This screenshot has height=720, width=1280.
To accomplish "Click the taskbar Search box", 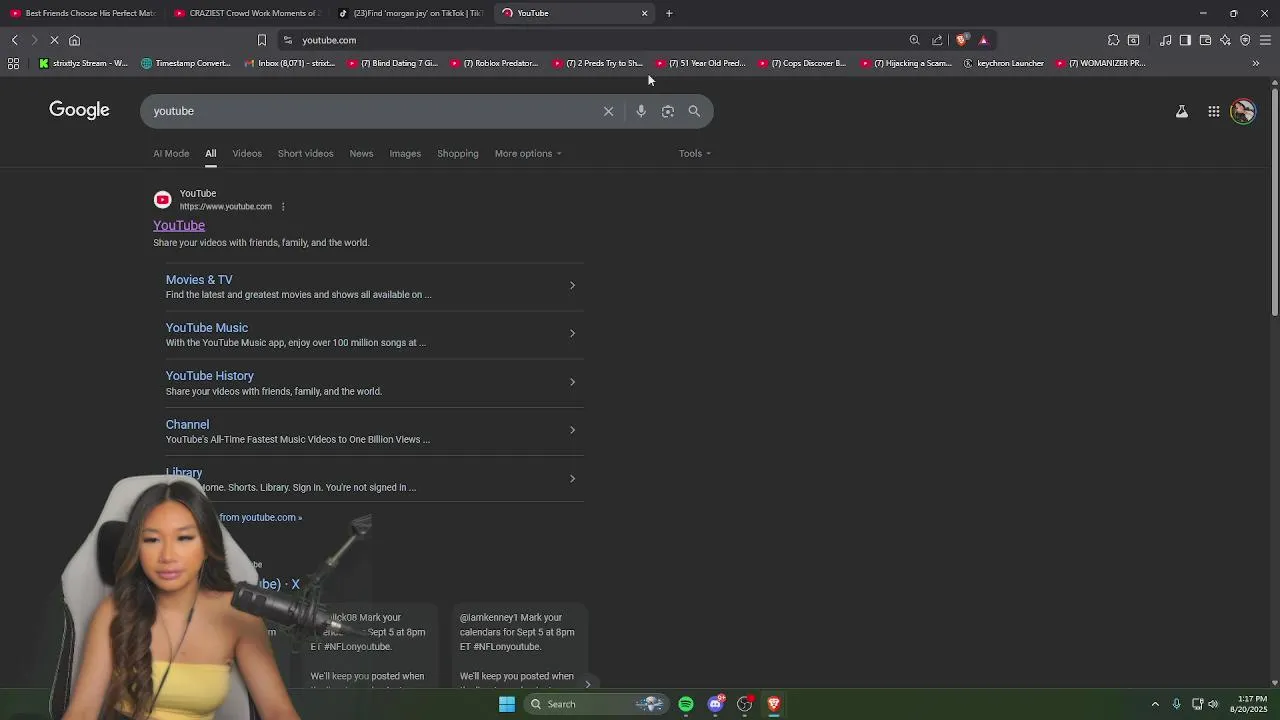I will 597,704.
